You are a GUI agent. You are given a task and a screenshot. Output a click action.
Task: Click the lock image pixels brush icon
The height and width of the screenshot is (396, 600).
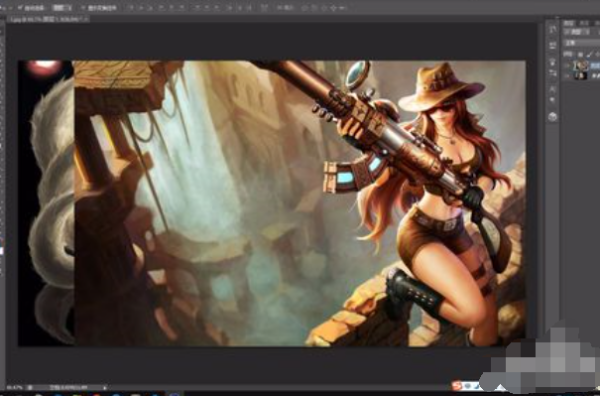pos(589,54)
